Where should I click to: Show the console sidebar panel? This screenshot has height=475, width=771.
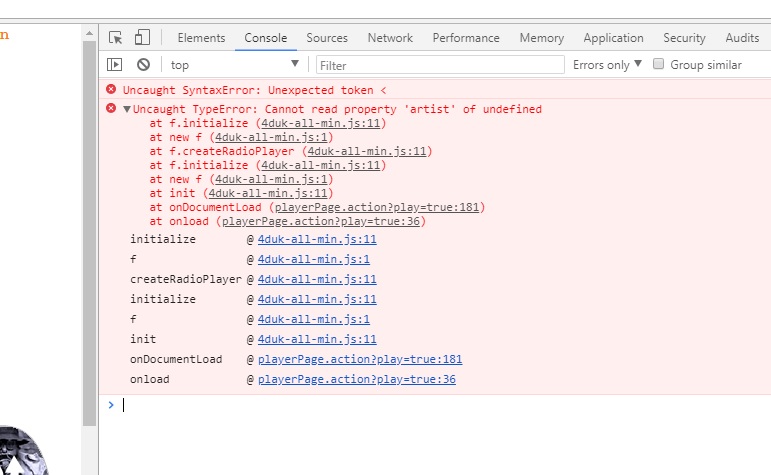pos(115,65)
